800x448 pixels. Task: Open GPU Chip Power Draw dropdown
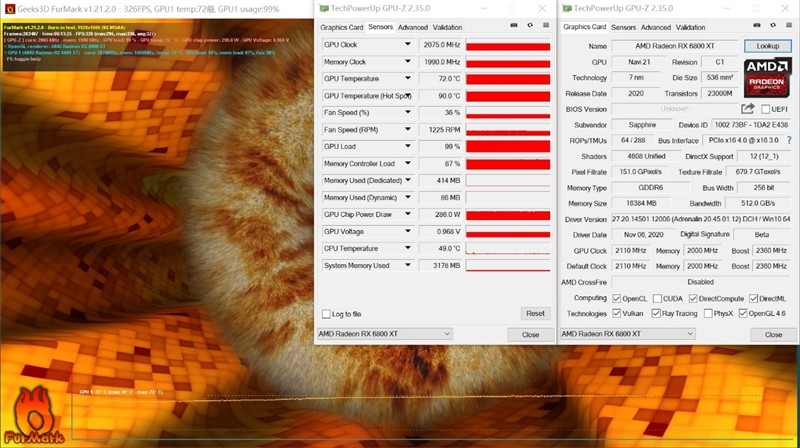[408, 214]
